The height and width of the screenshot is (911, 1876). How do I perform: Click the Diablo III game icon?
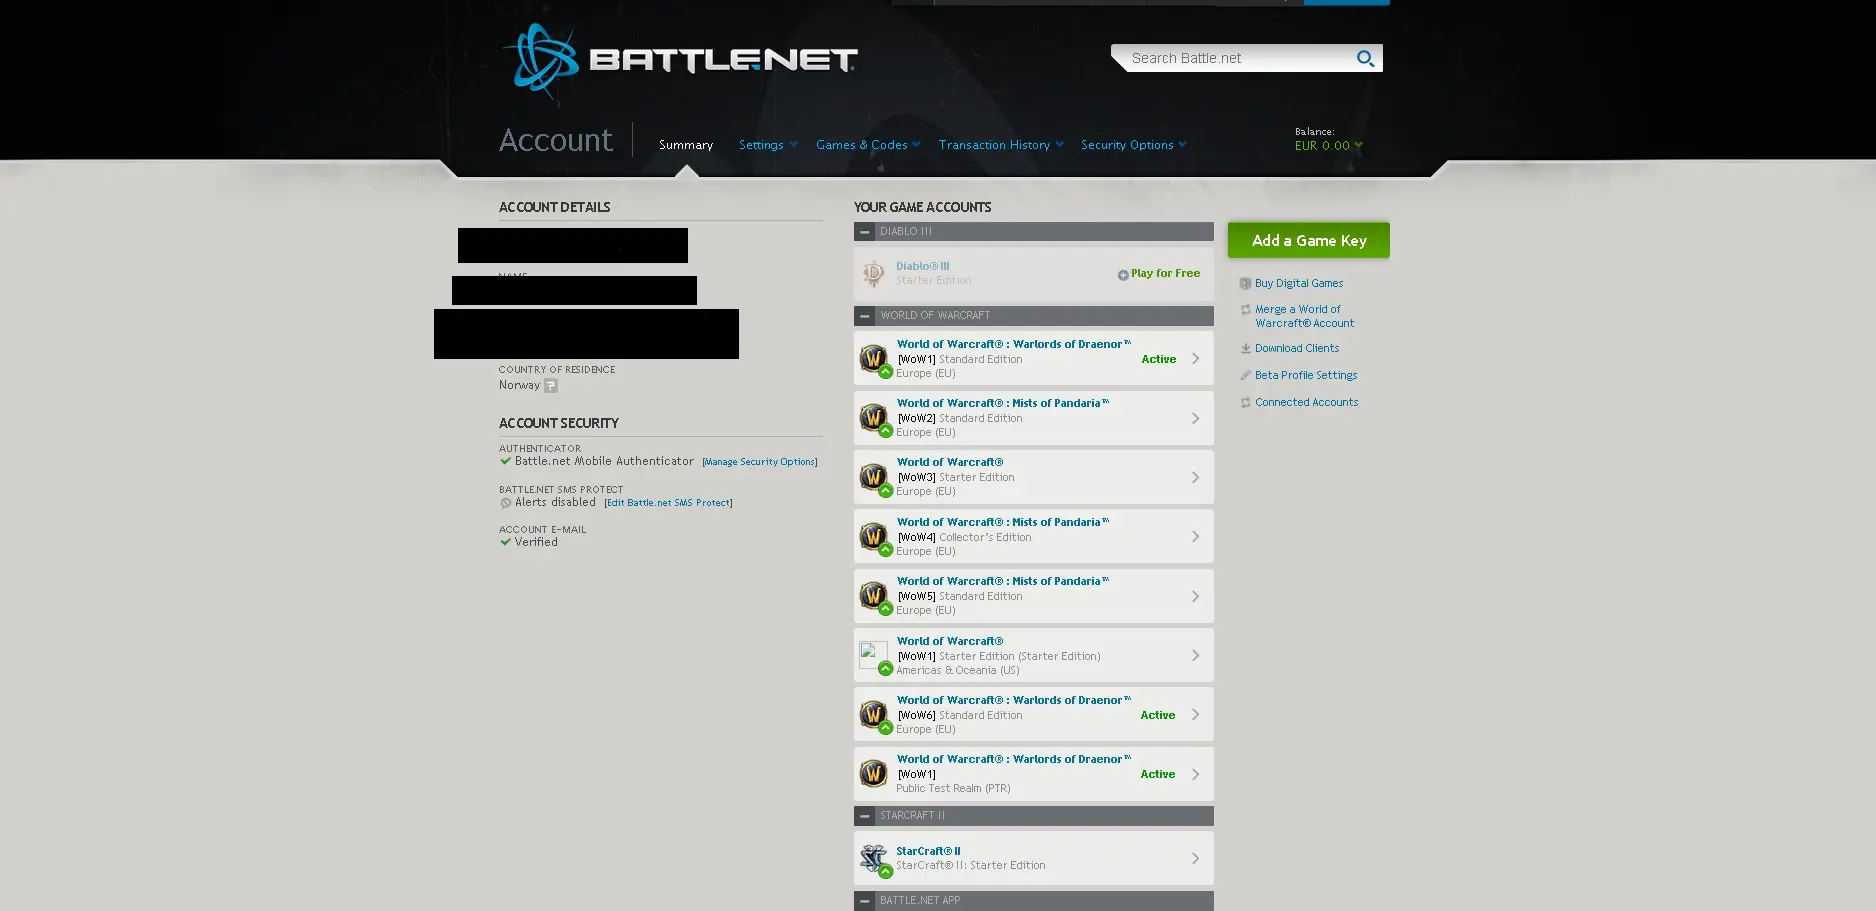point(873,273)
